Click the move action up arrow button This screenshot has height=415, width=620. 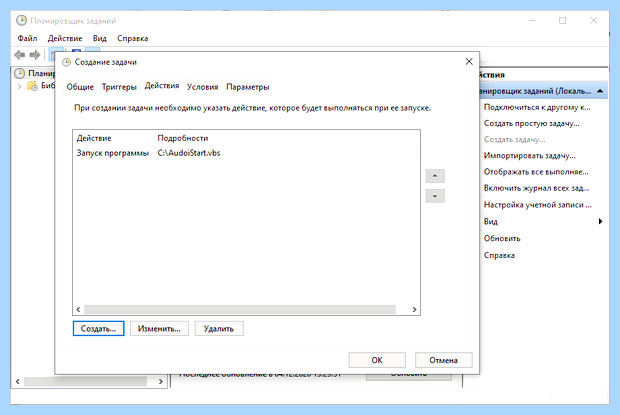435,176
